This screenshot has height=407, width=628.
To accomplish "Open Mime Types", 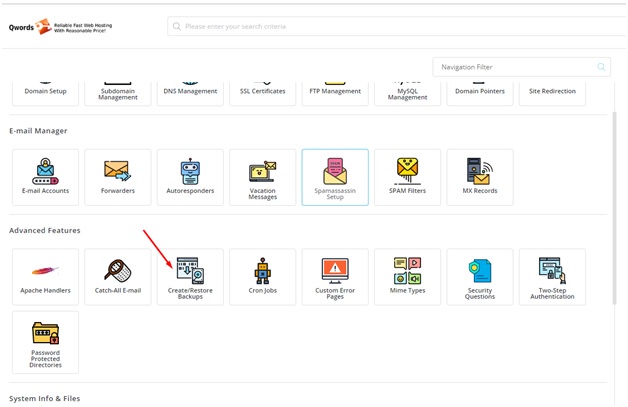I will (x=407, y=276).
